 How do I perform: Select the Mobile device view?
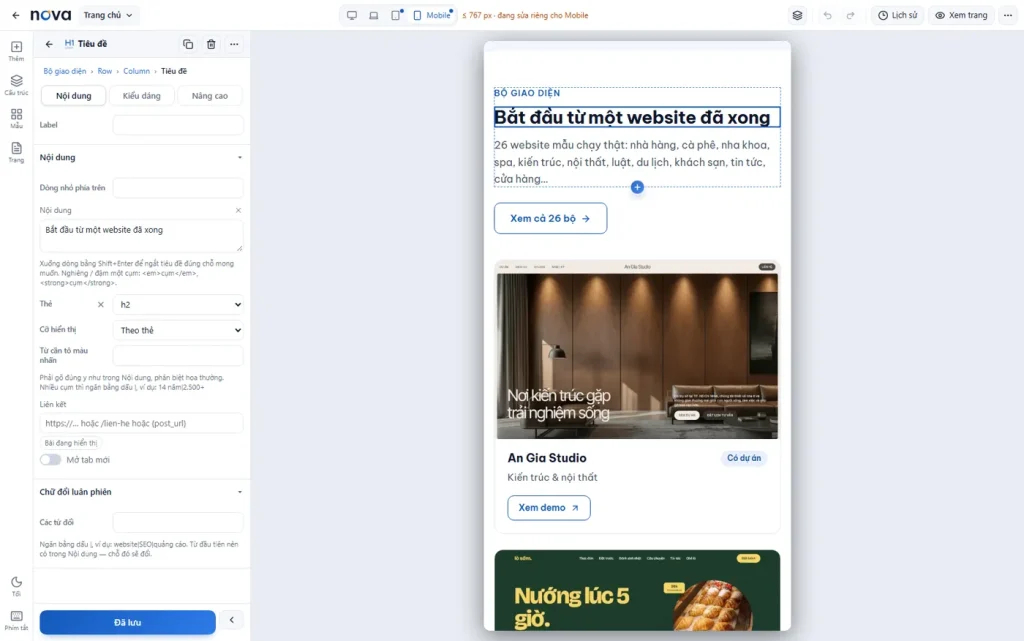tap(432, 15)
